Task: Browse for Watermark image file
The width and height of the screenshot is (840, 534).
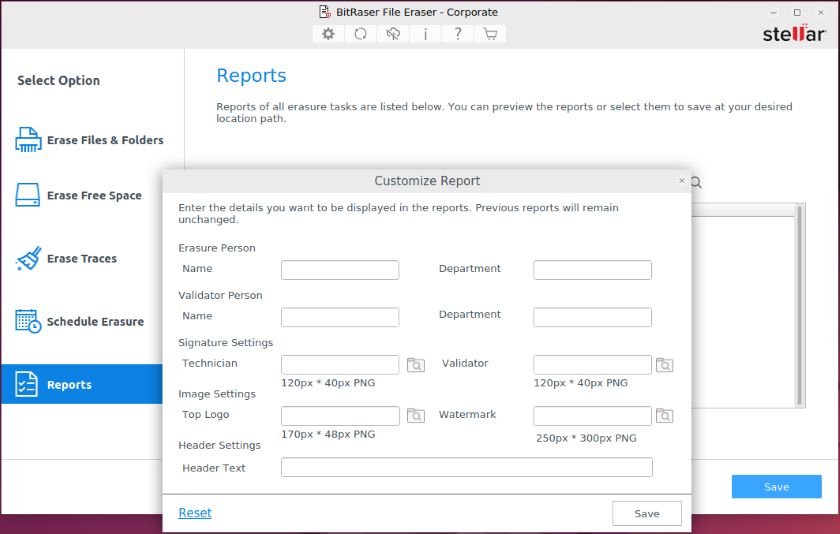Action: 664,416
